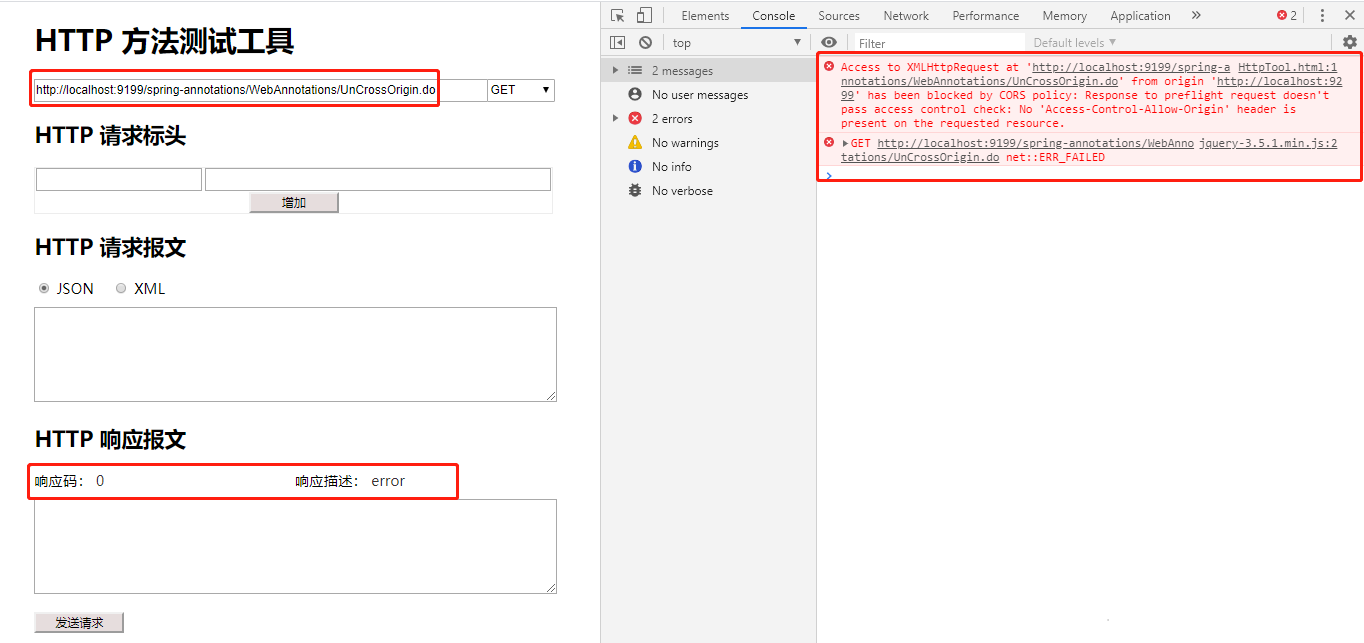This screenshot has width=1364, height=643.
Task: Click the 'HTTP 方法测试工具' heading
Action: tap(165, 41)
